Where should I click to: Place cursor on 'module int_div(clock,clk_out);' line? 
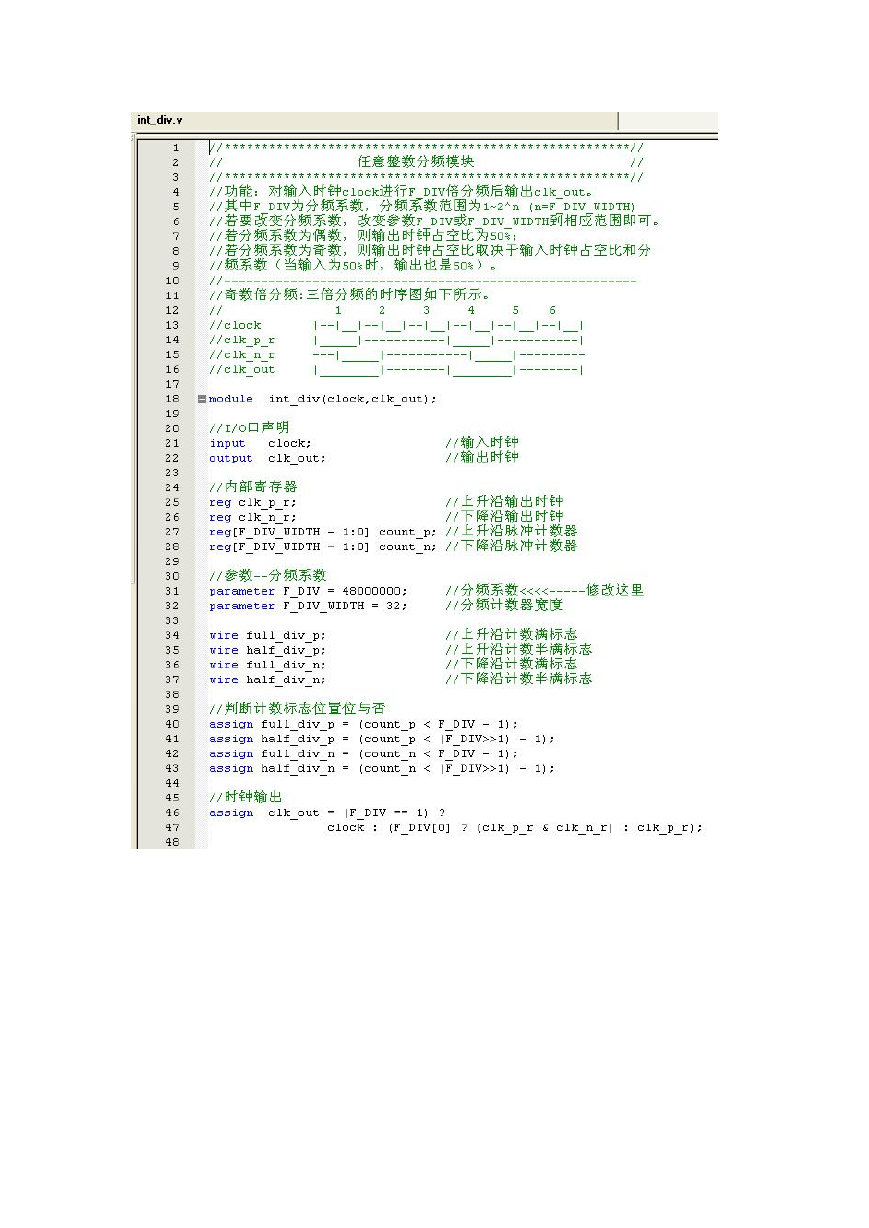coord(323,399)
